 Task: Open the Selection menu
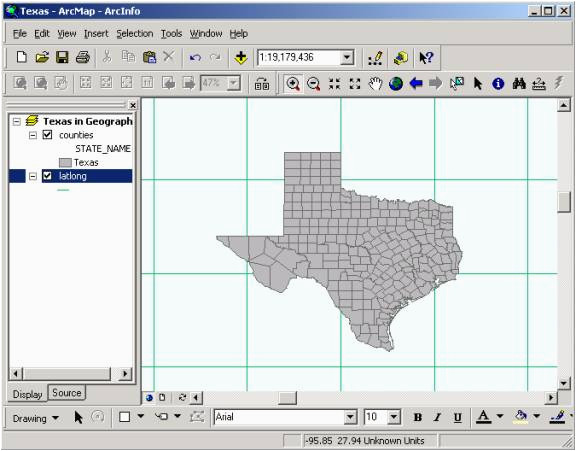(x=135, y=33)
